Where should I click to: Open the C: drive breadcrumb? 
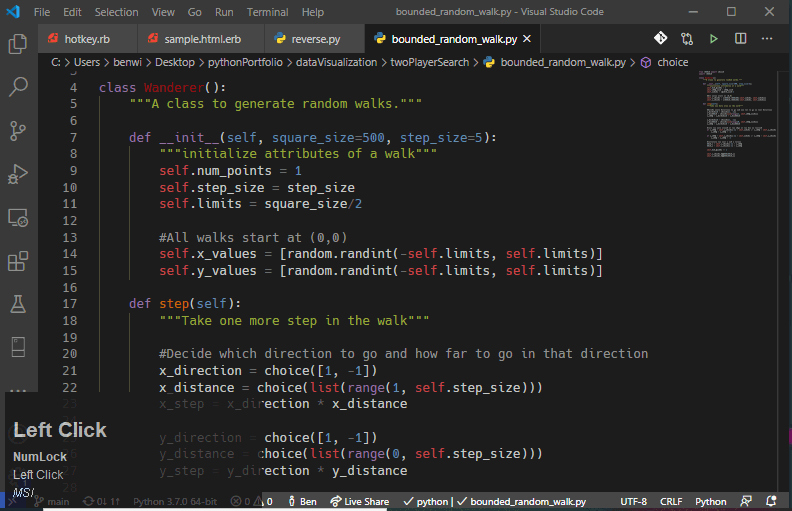(x=56, y=62)
